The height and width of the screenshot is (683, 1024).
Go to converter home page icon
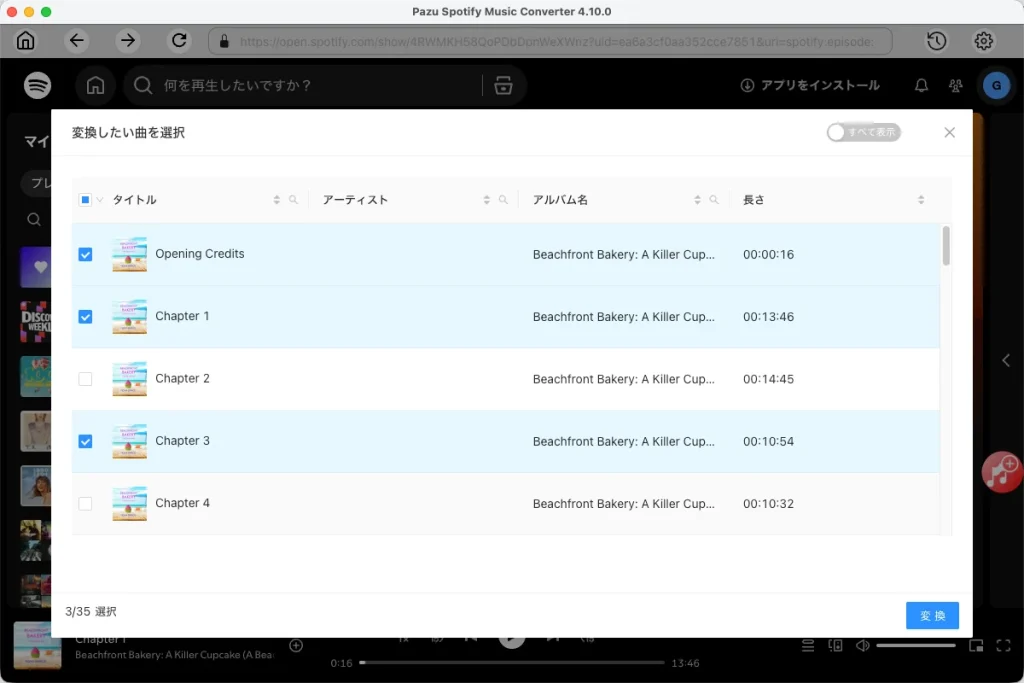click(x=25, y=40)
